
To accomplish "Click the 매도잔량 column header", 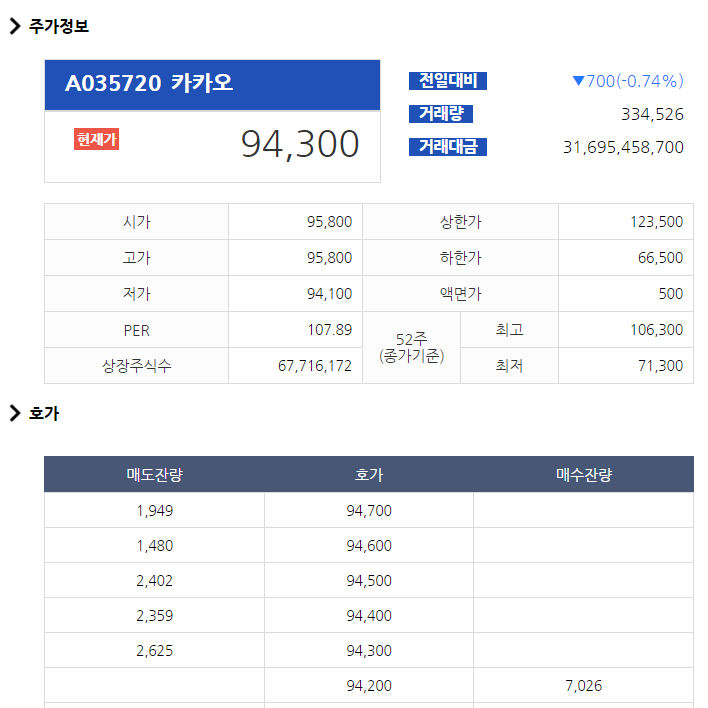I will [154, 475].
